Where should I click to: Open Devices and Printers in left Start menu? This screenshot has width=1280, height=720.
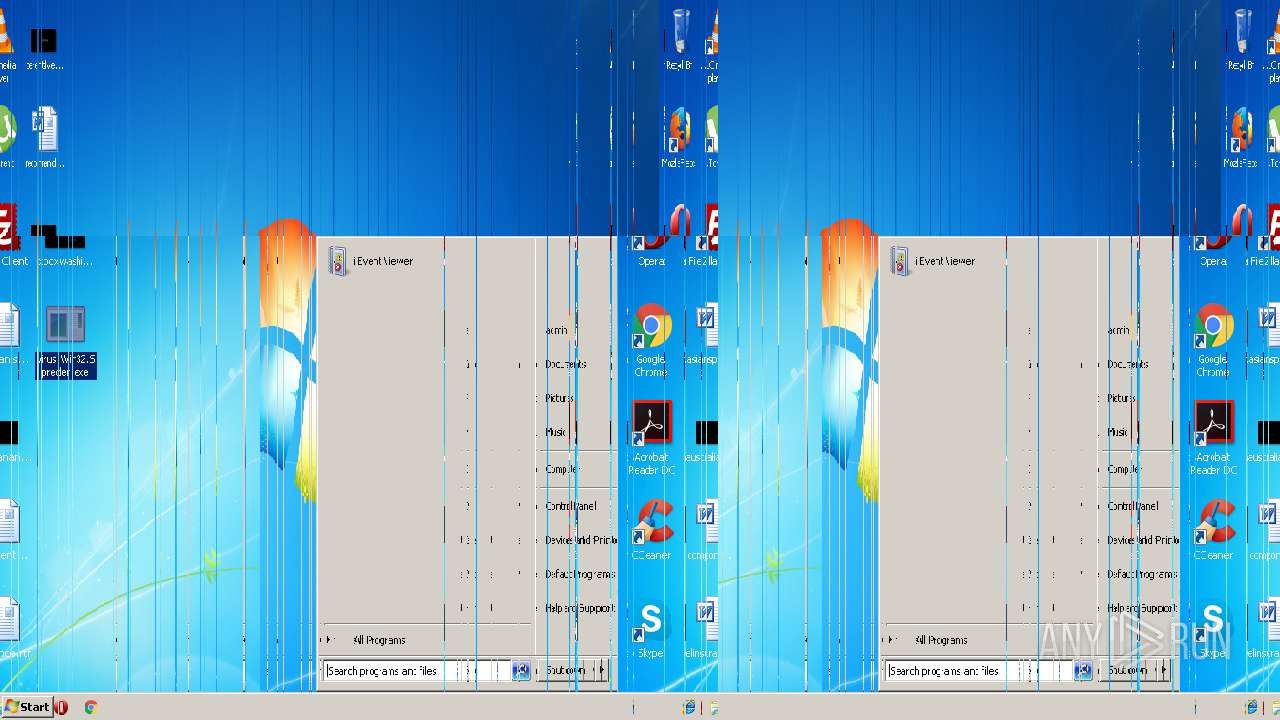click(580, 540)
